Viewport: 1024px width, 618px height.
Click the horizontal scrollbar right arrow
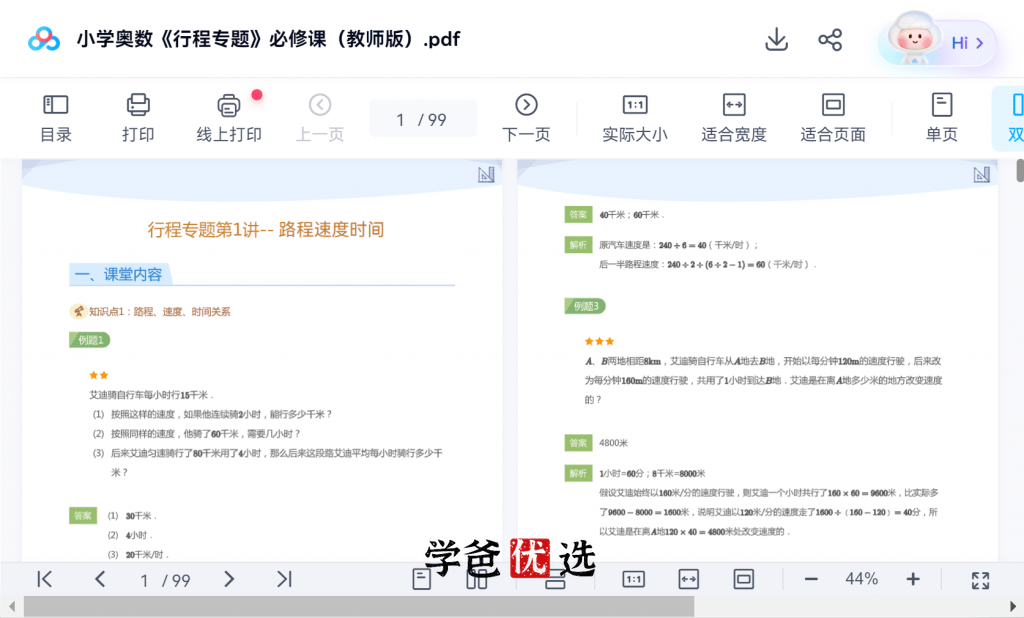pyautogui.click(x=1013, y=606)
